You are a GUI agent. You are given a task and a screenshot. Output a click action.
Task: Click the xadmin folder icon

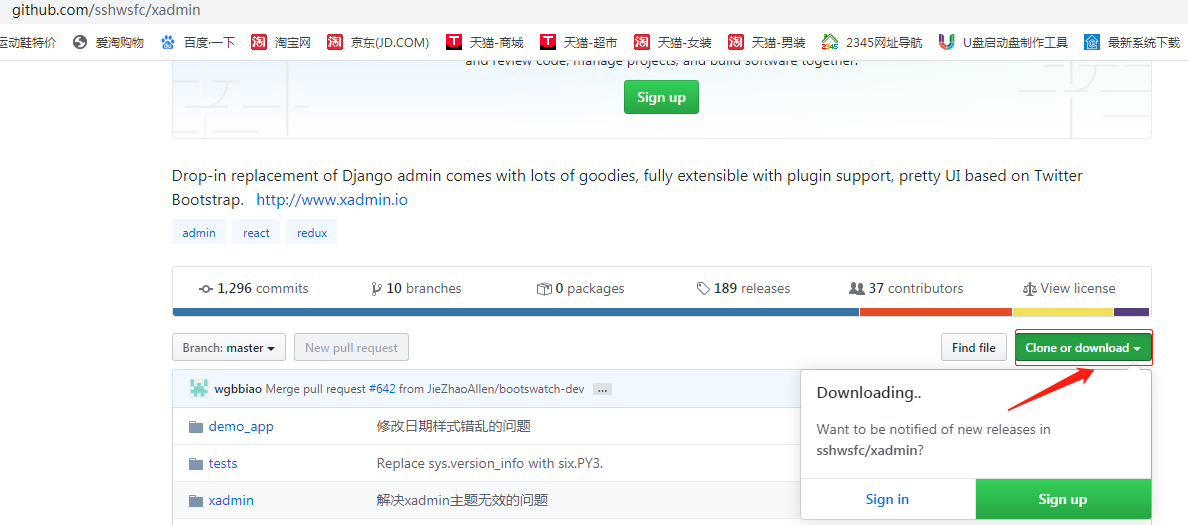point(196,501)
